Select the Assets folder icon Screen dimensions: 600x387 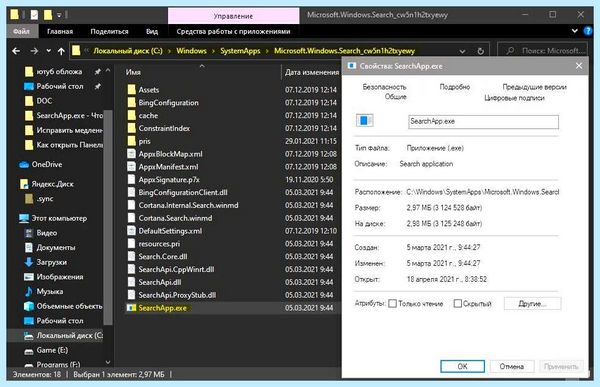[131, 90]
